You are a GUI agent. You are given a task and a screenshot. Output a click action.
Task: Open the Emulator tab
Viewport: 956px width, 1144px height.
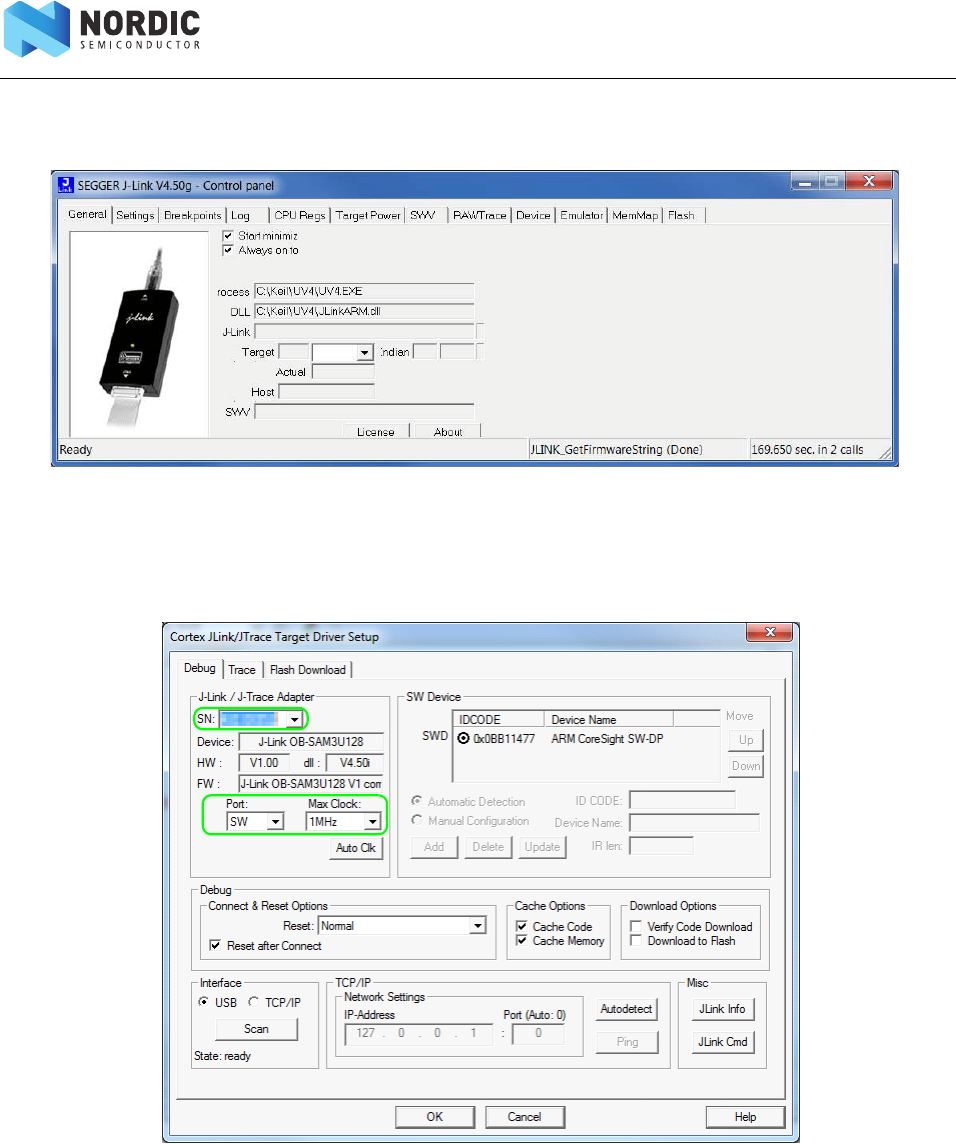582,215
